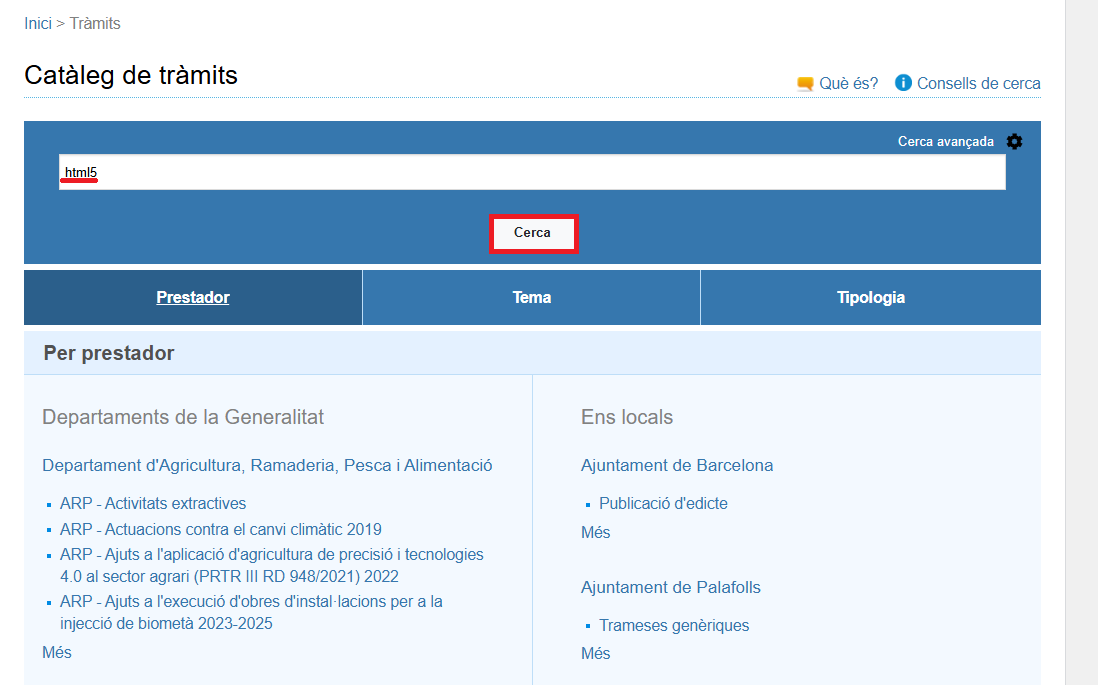Click the search text input field

(532, 173)
